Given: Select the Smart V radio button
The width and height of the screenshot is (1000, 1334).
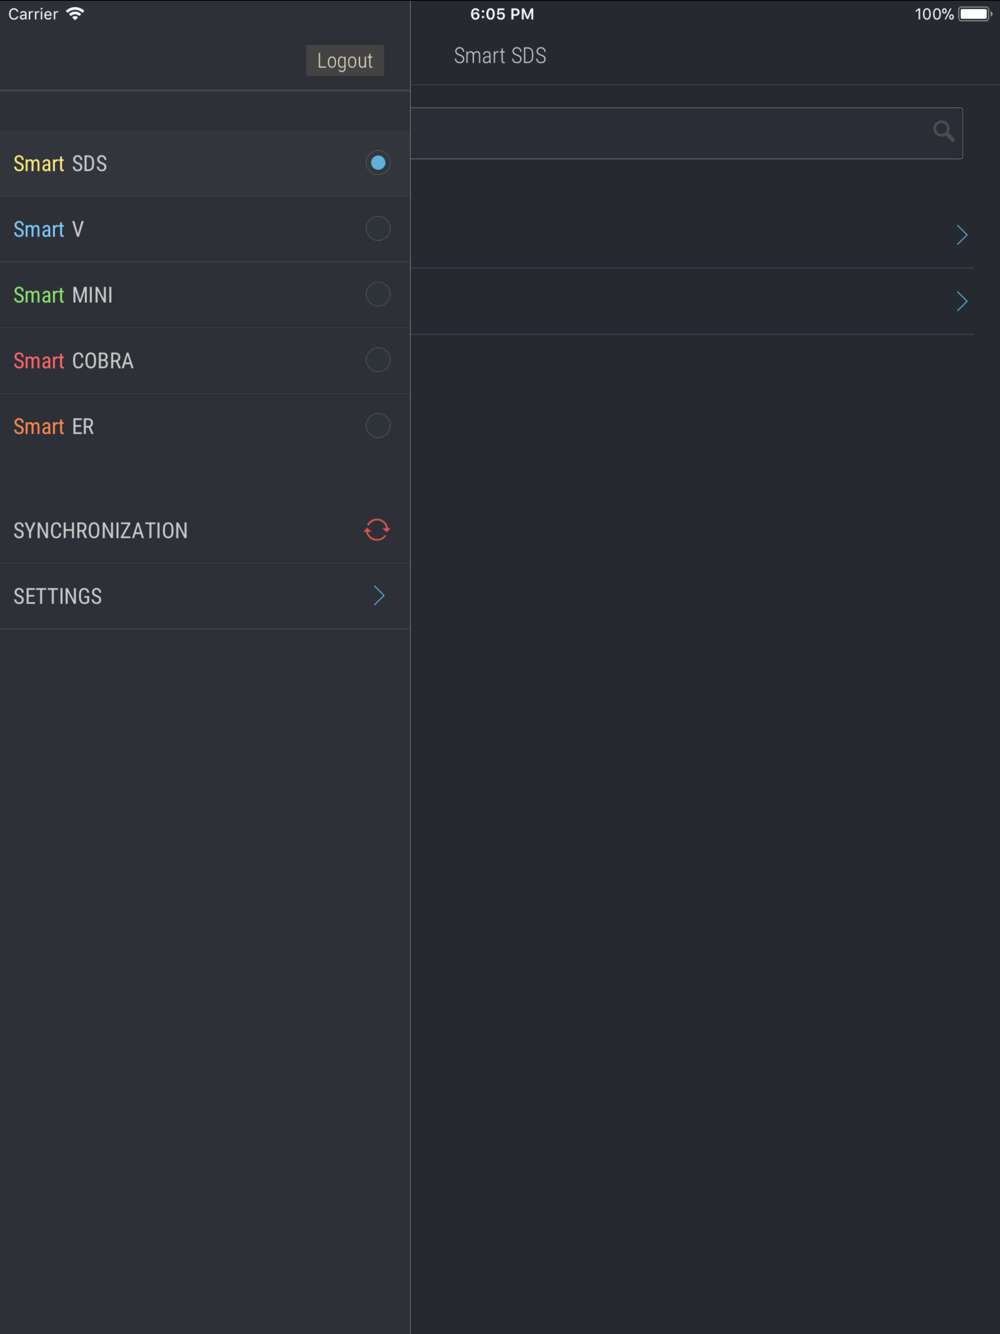Looking at the screenshot, I should tap(378, 229).
